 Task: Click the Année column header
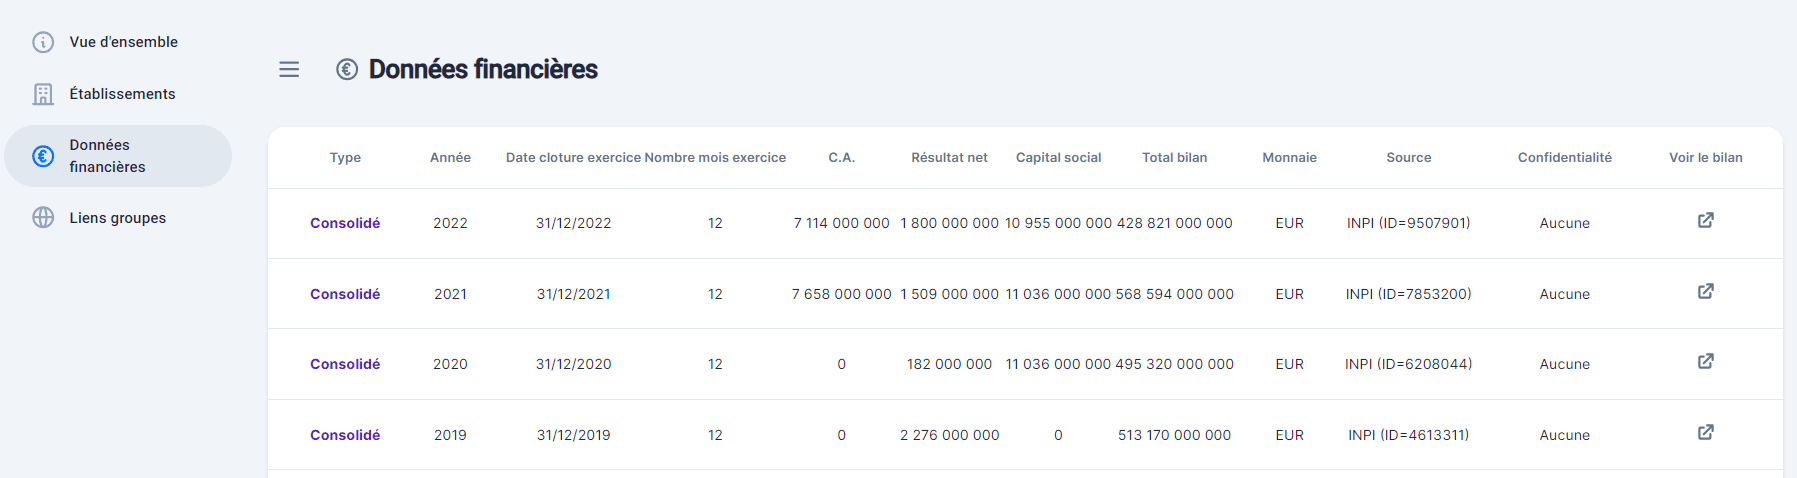(x=450, y=158)
